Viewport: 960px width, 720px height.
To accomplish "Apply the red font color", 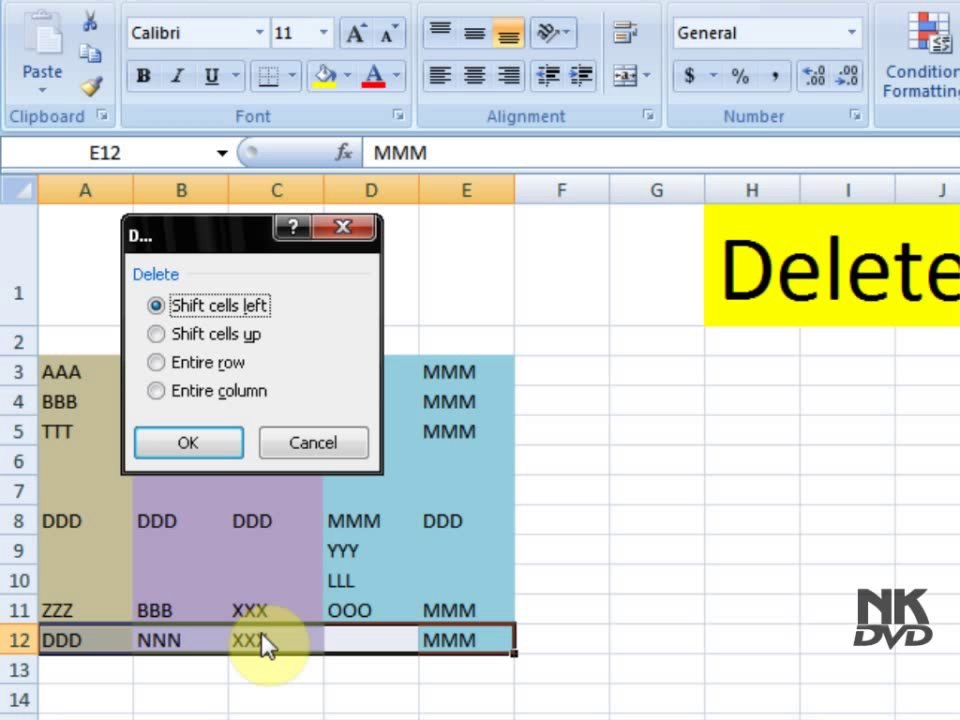I will (373, 76).
